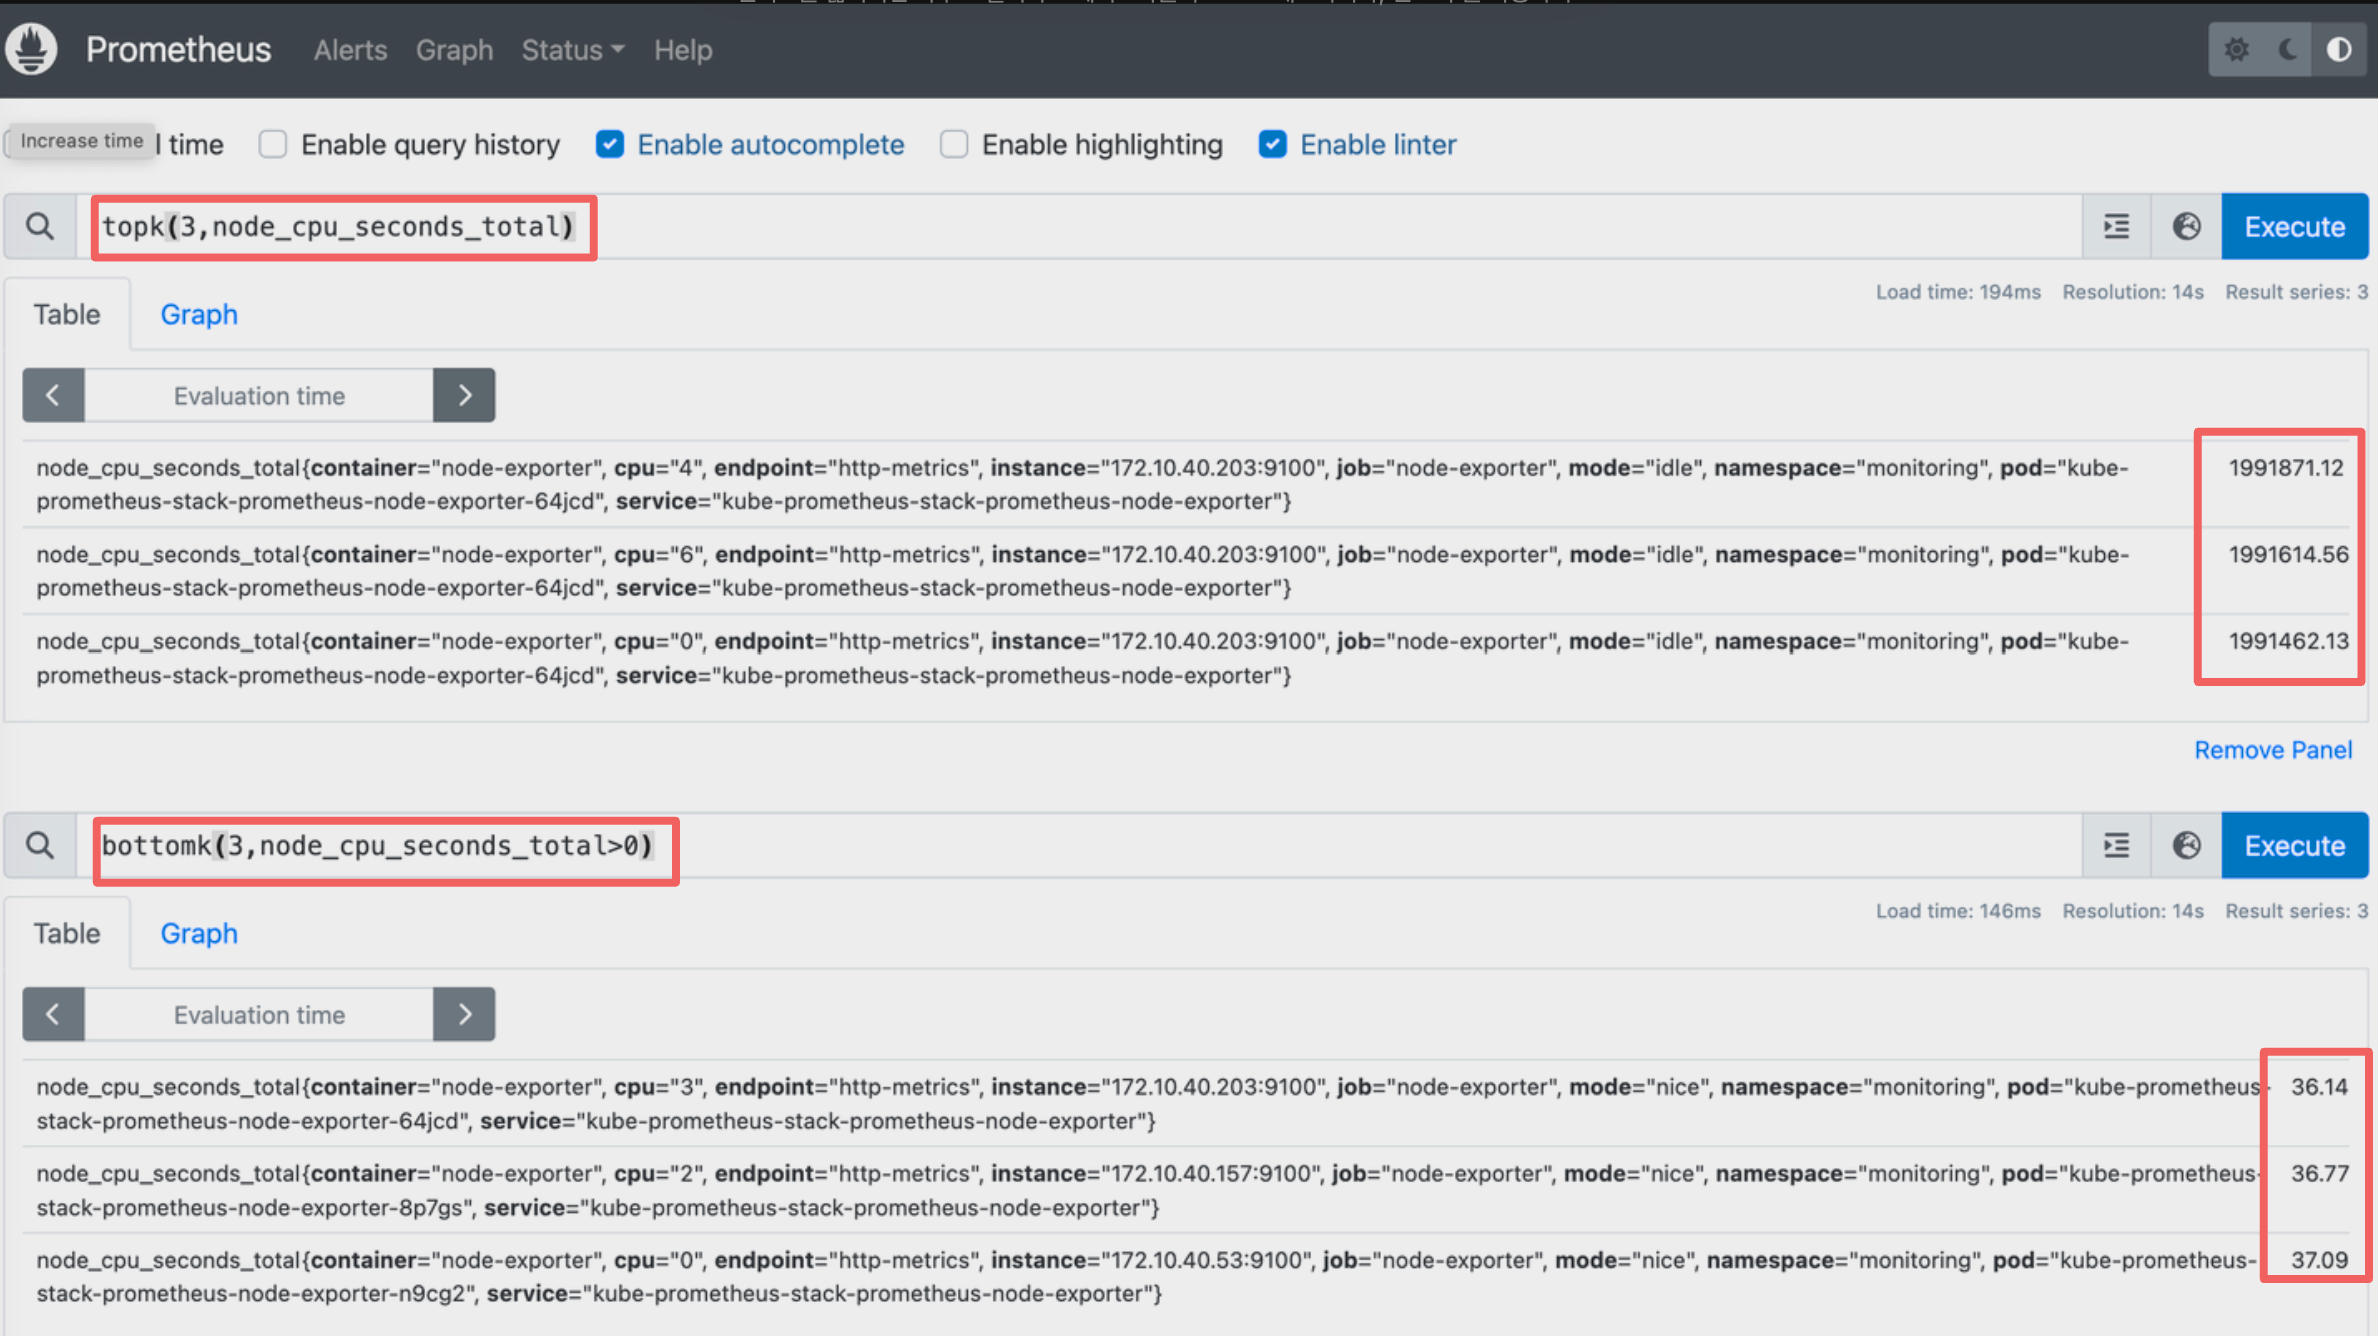Click the Prometheus flame logo
Image resolution: width=2378 pixels, height=1336 pixels.
tap(32, 49)
